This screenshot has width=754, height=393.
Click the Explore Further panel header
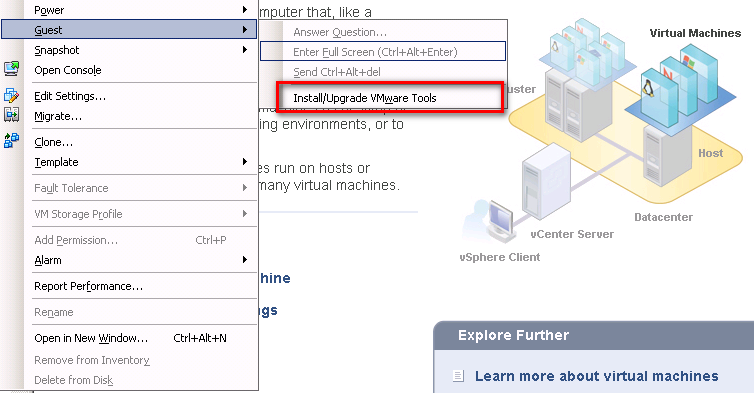click(594, 335)
